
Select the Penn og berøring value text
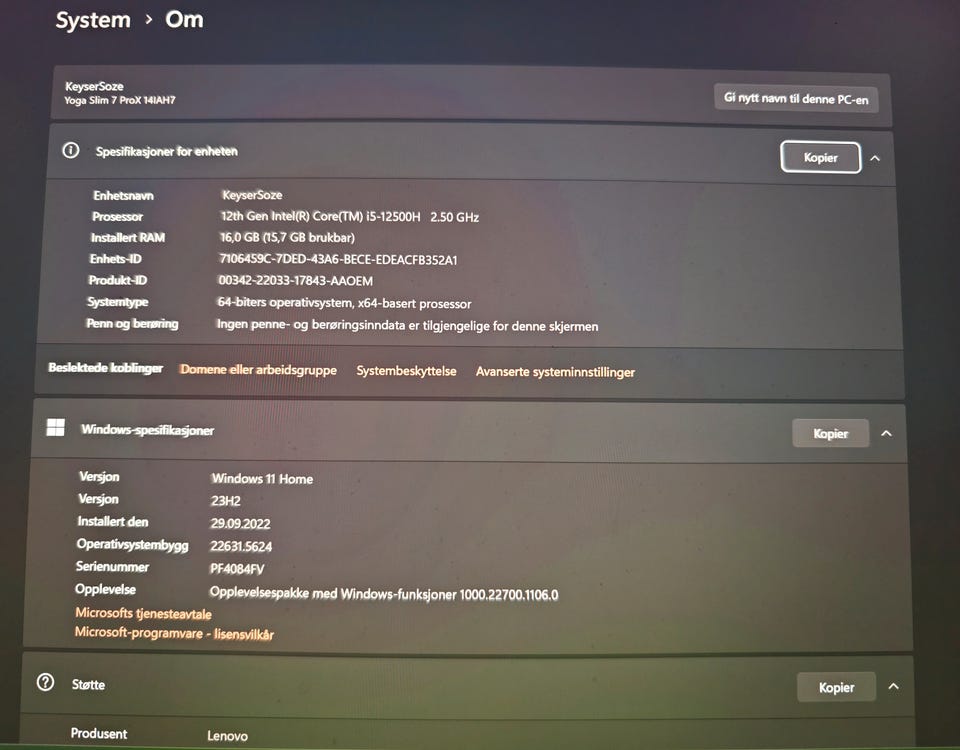point(407,325)
